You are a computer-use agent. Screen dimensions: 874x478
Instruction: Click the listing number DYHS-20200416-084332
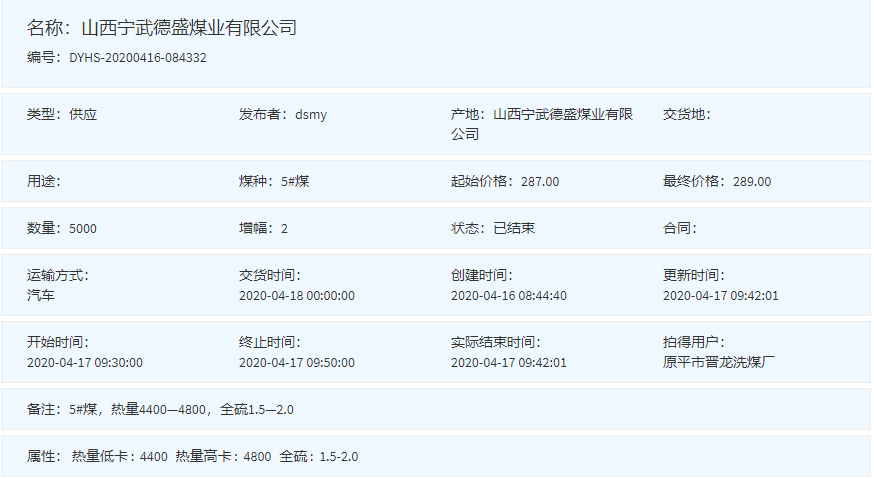coord(138,57)
